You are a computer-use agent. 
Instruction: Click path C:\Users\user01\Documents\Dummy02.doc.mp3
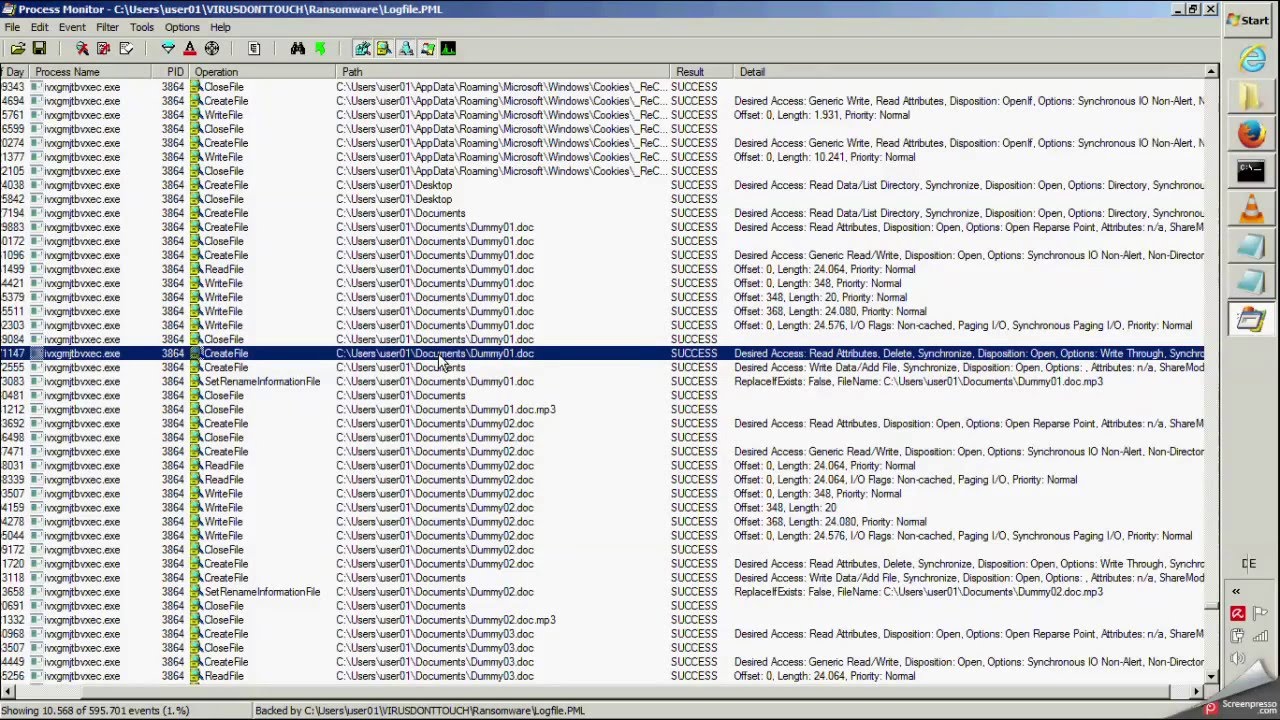click(446, 619)
